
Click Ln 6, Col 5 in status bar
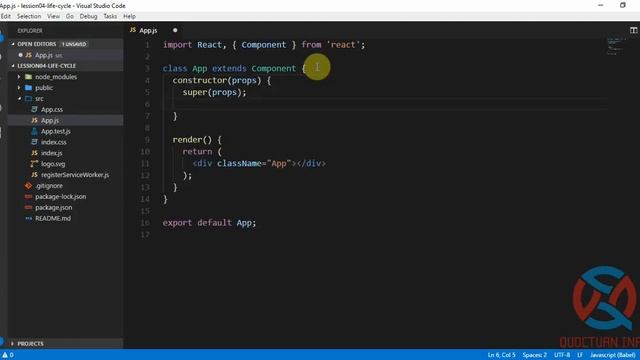click(501, 355)
